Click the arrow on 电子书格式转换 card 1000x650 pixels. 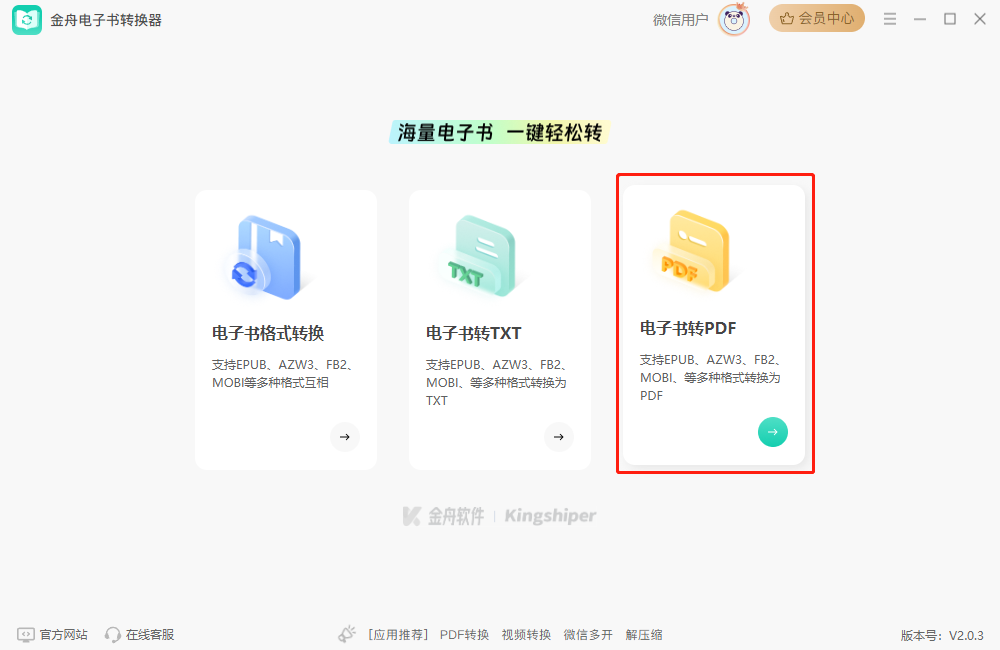pos(345,437)
